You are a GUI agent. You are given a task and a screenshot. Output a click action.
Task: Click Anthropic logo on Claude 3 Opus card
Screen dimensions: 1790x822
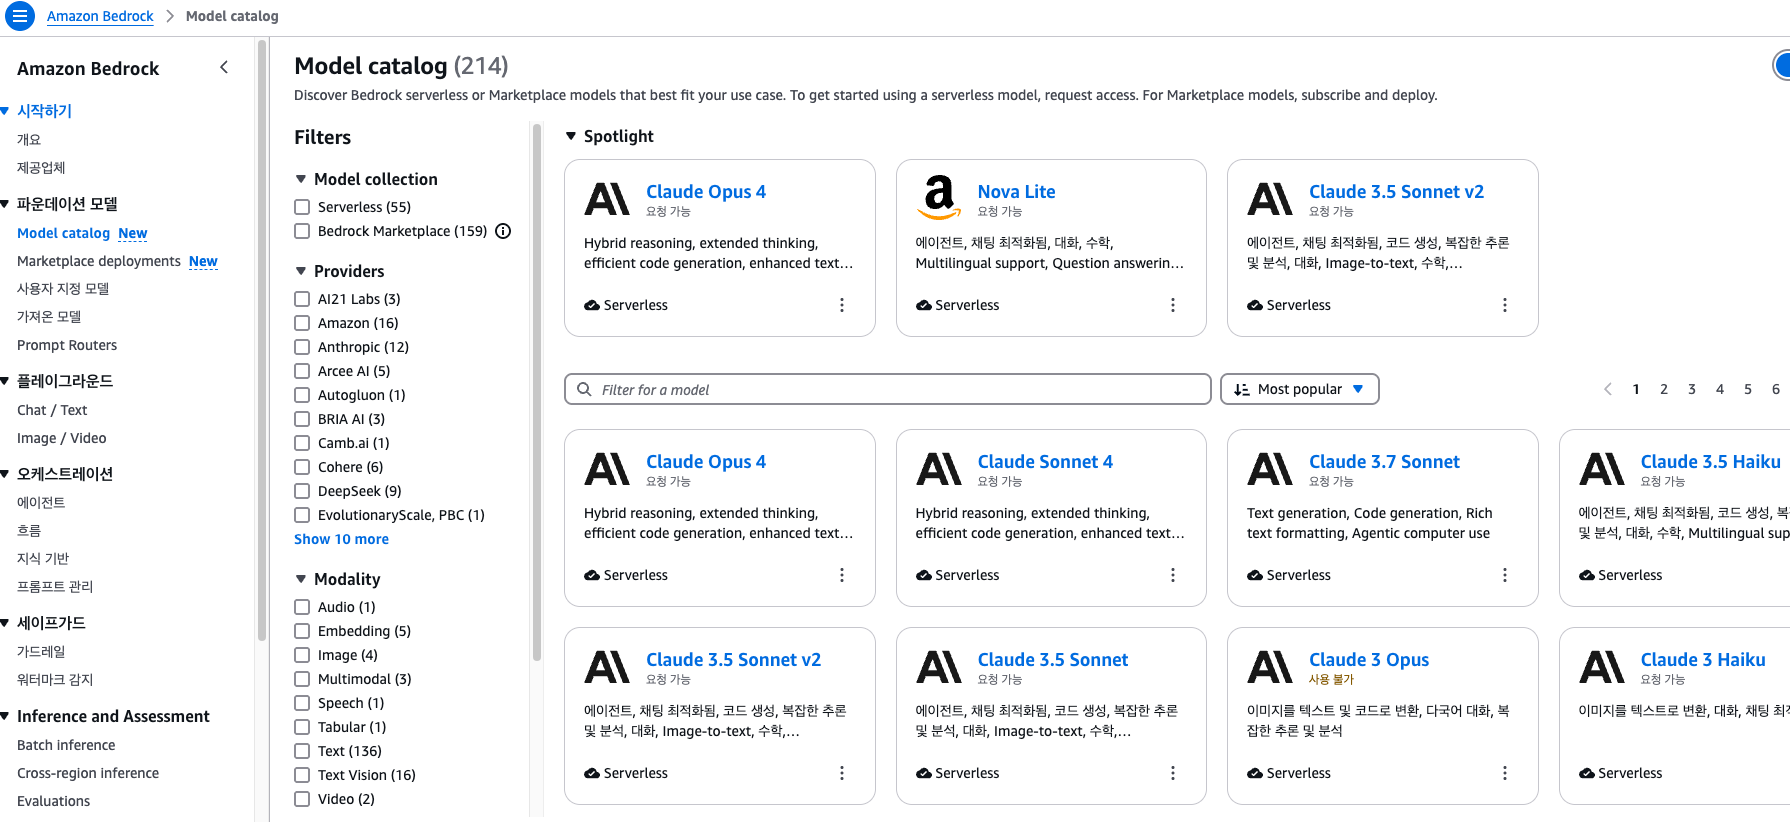(1270, 666)
